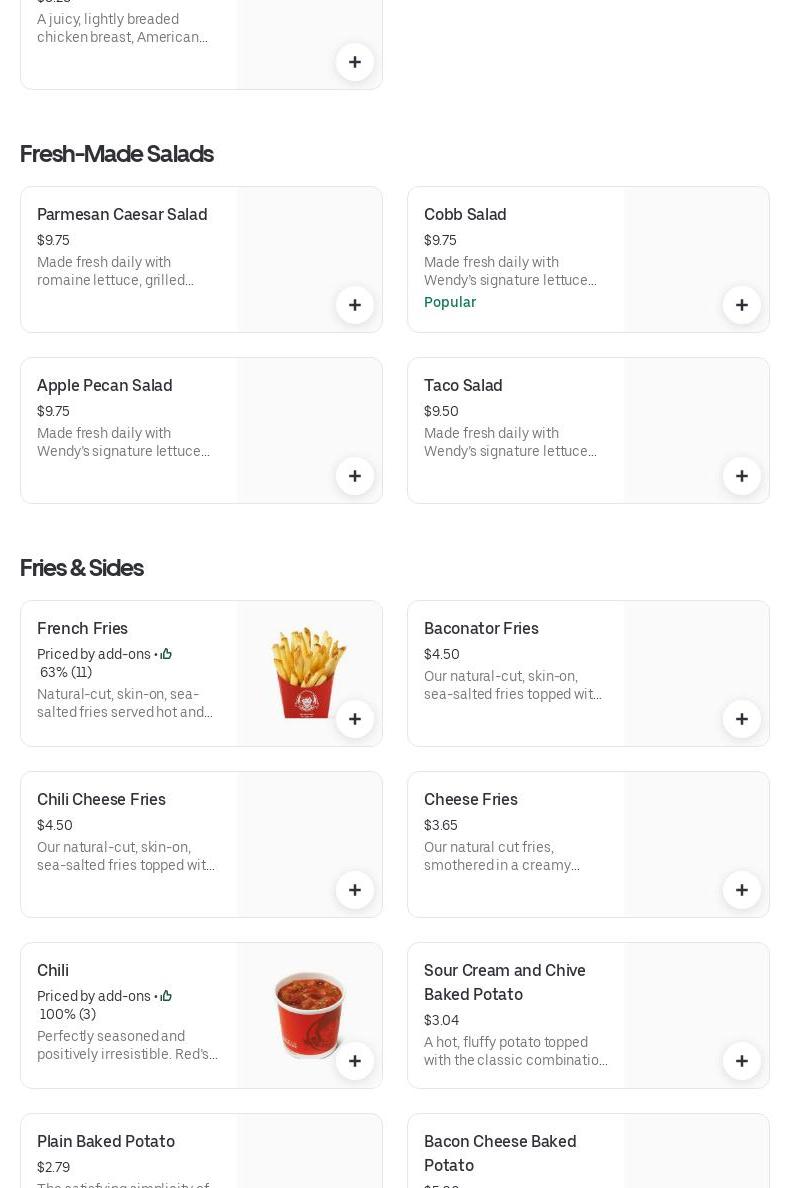804x1188 pixels.
Task: Add Sour Cream and Chive Baked Potato
Action: pyautogui.click(x=742, y=1061)
